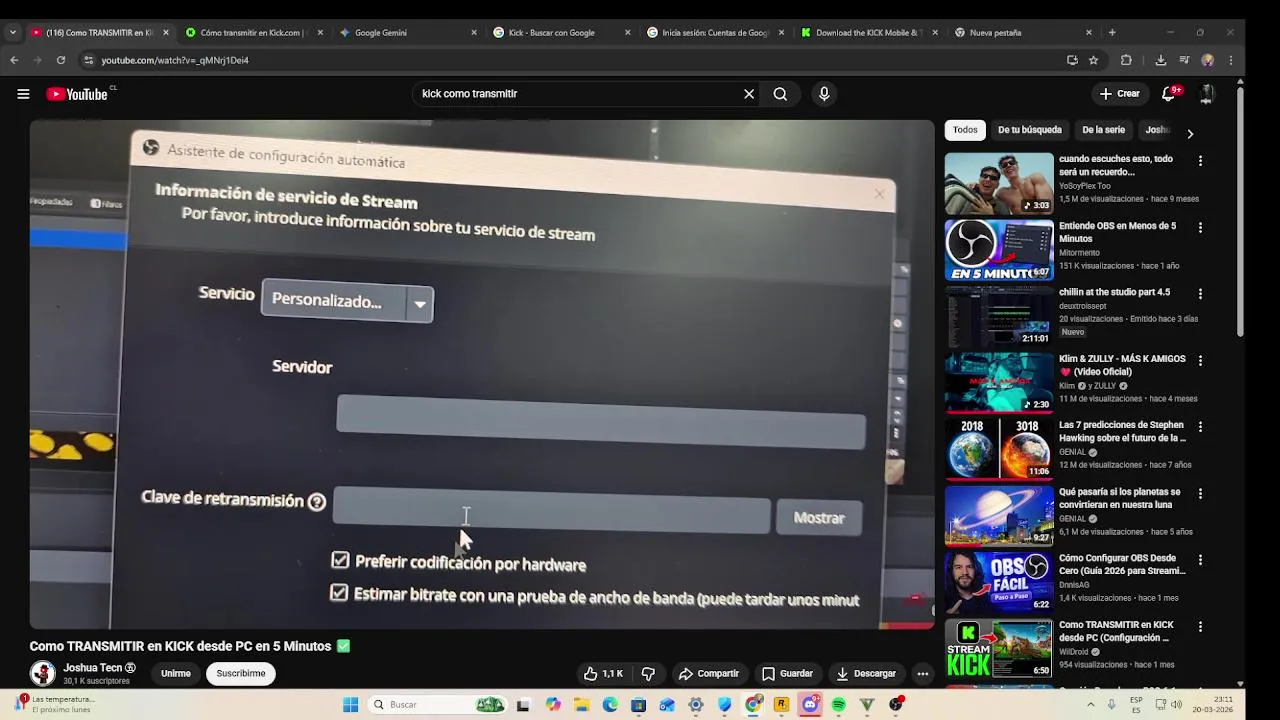Viewport: 1280px width, 720px height.
Task: Open the taskbar clock showing 23:11
Action: click(1211, 705)
